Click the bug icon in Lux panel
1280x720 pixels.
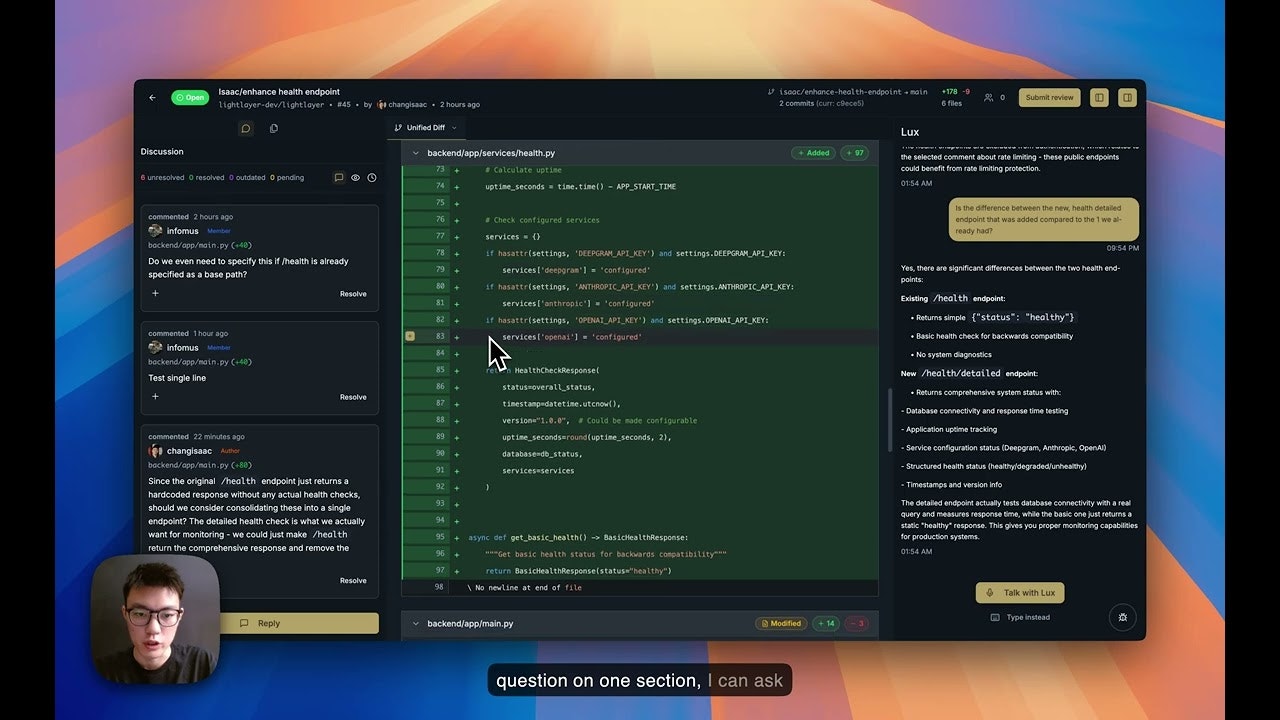(1123, 617)
